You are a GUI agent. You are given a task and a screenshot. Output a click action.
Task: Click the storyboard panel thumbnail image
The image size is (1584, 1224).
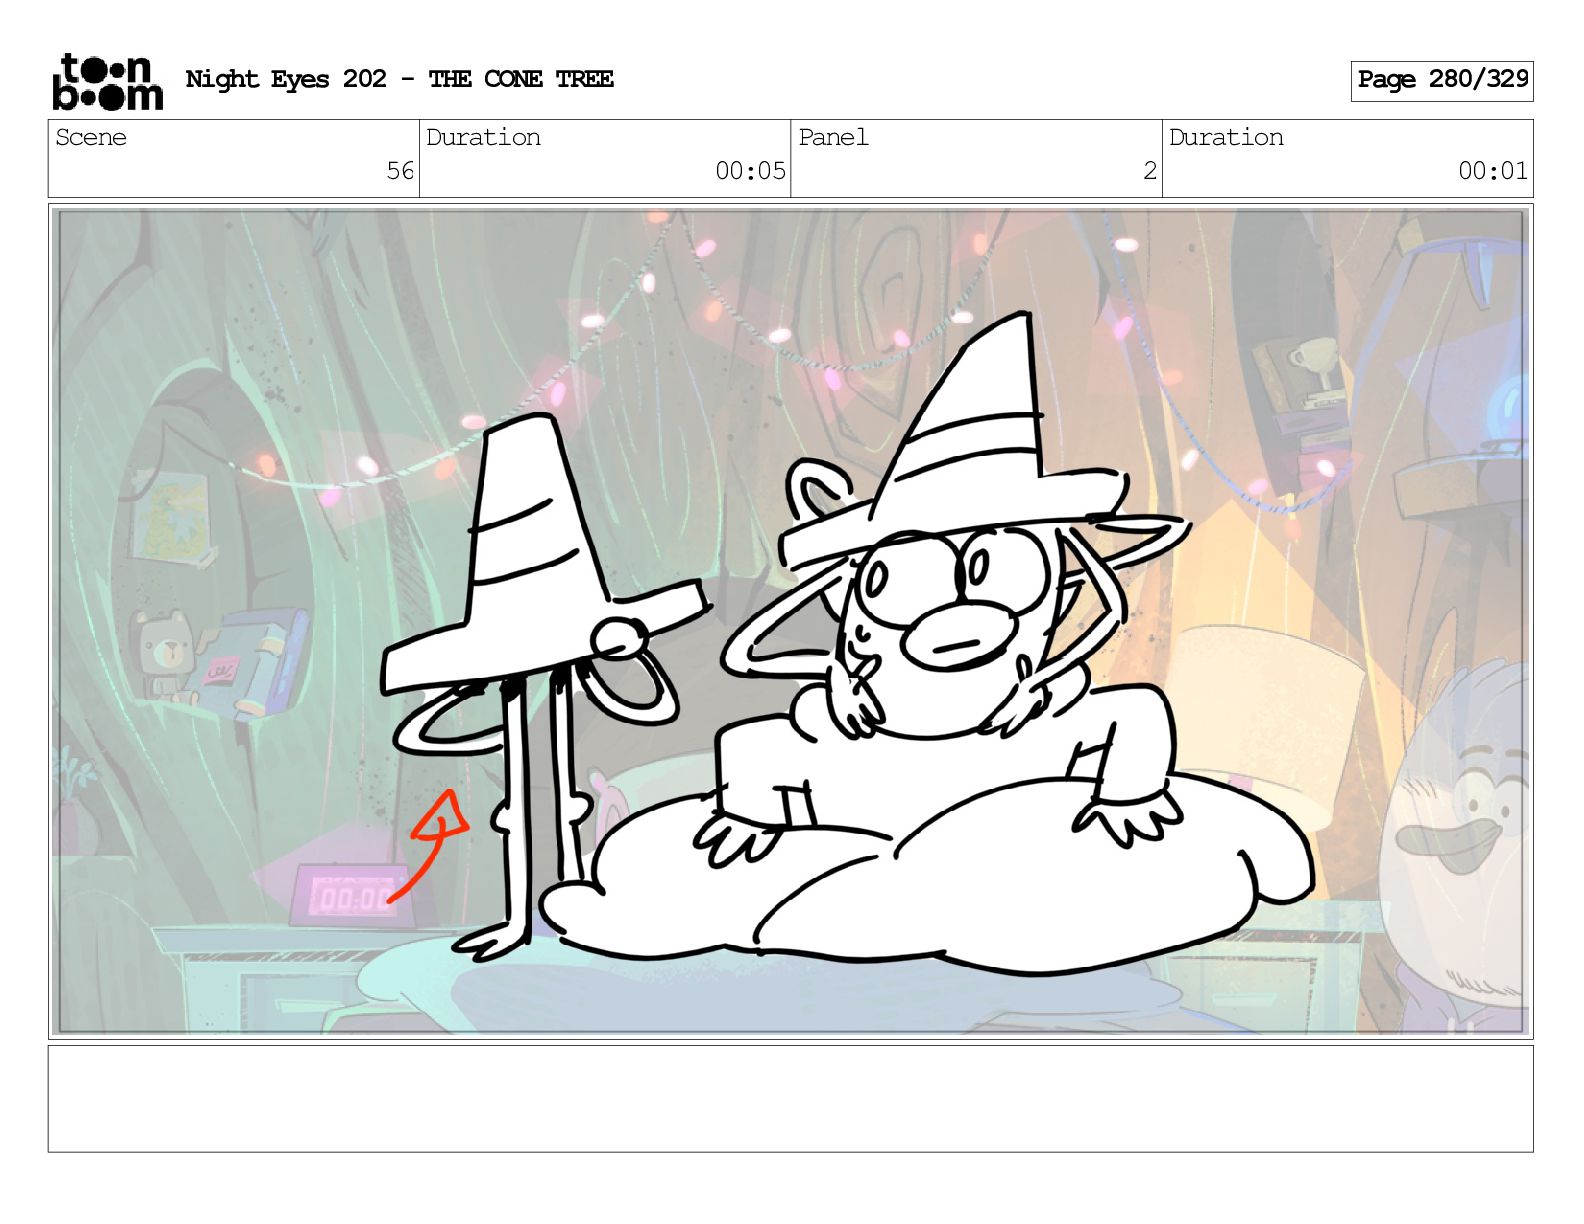(791, 621)
